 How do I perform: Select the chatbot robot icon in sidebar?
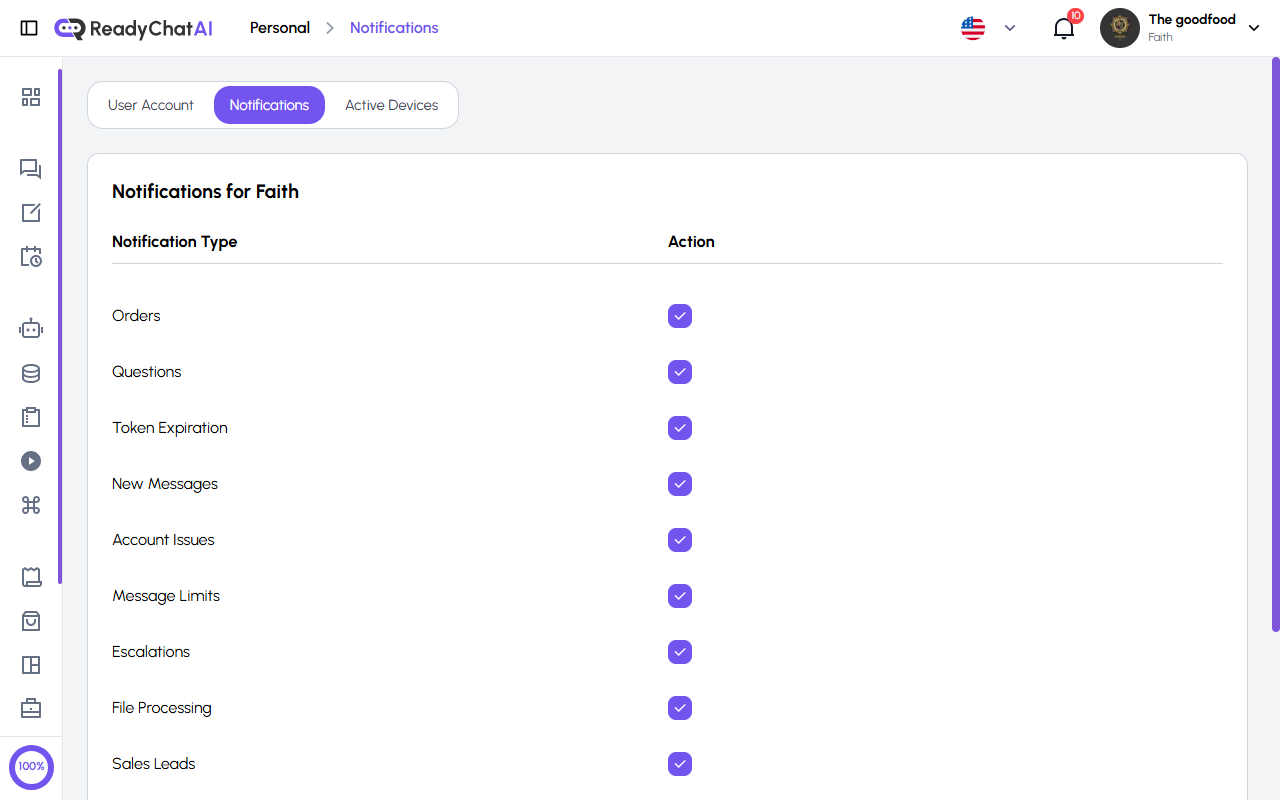click(31, 328)
